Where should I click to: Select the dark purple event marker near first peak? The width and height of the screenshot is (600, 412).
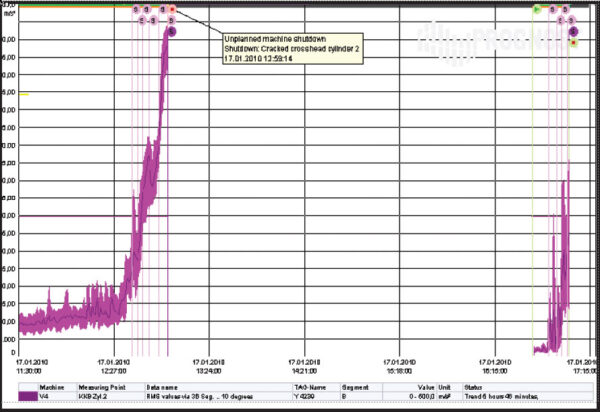(x=171, y=31)
